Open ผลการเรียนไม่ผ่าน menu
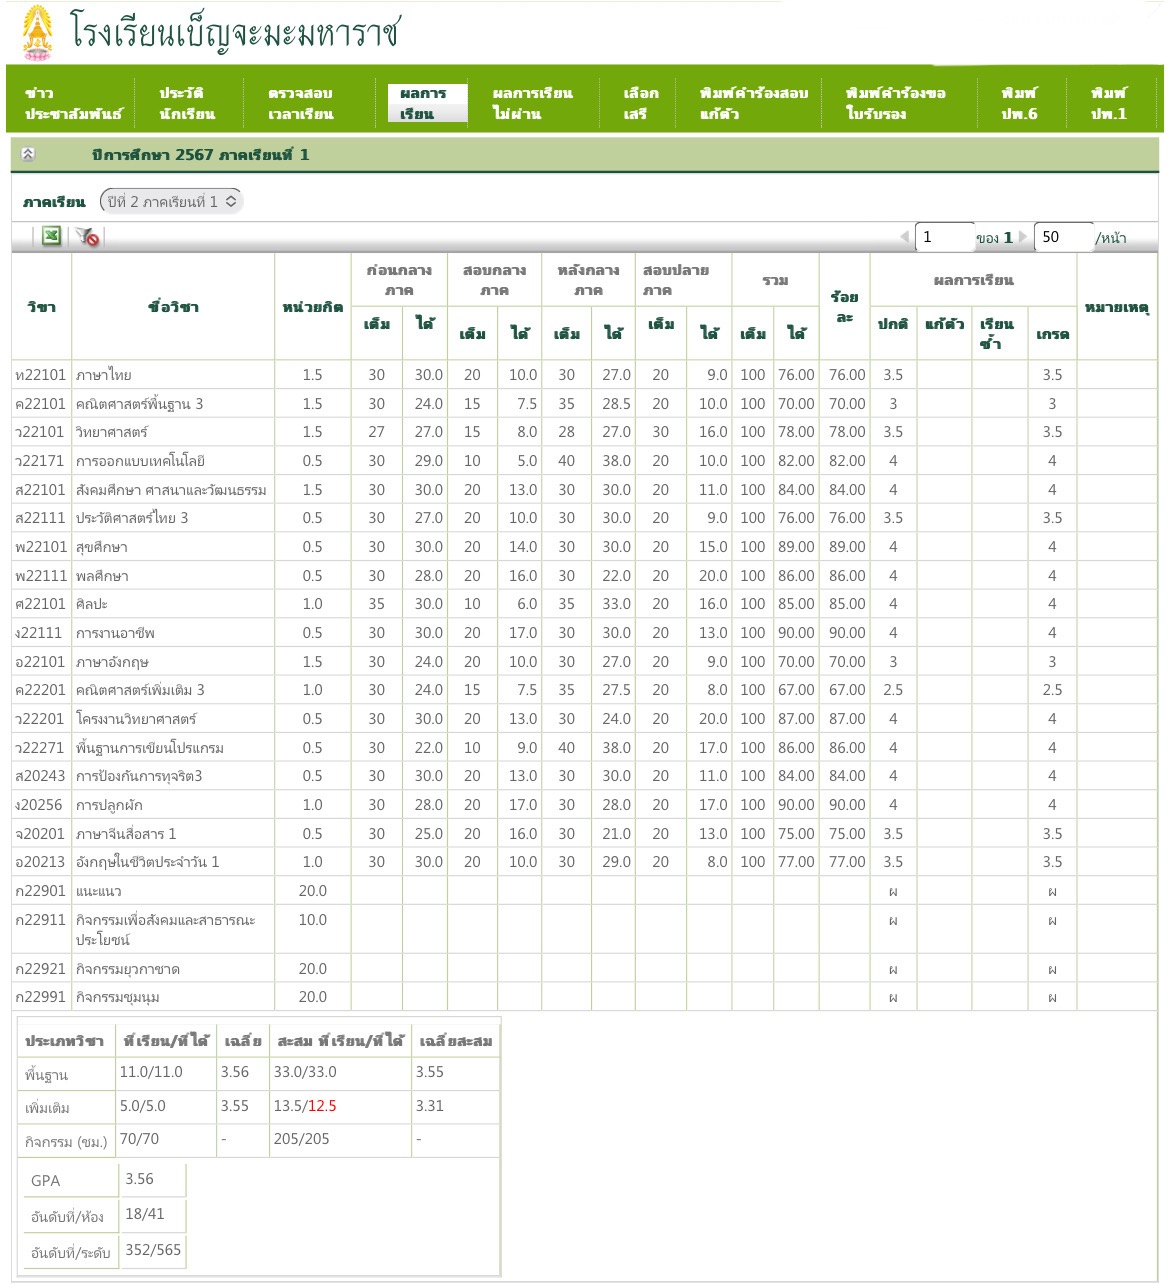This screenshot has width=1170, height=1284. (532, 103)
